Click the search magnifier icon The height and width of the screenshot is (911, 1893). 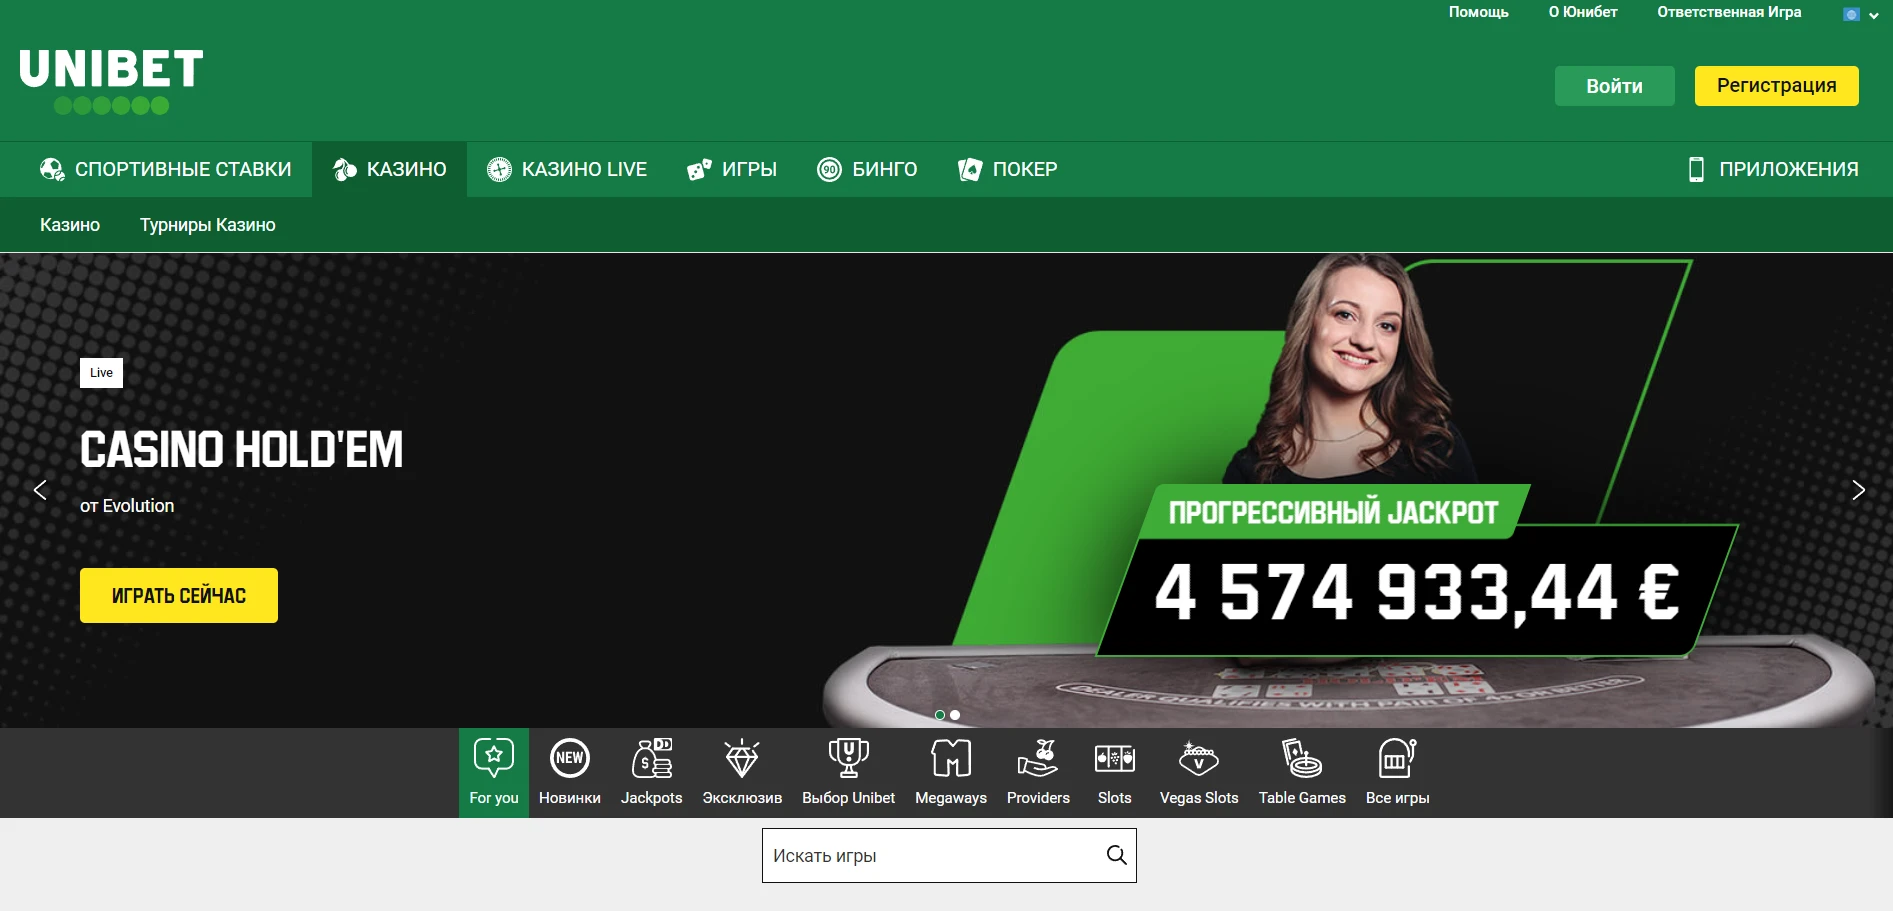tap(1116, 855)
